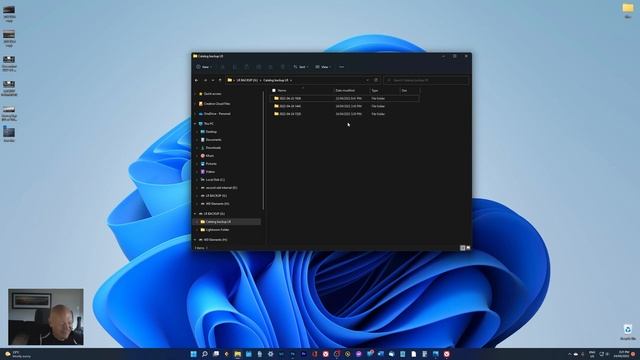Refresh the folder with the refresh icon
This screenshot has height=360, width=640.
tap(376, 80)
